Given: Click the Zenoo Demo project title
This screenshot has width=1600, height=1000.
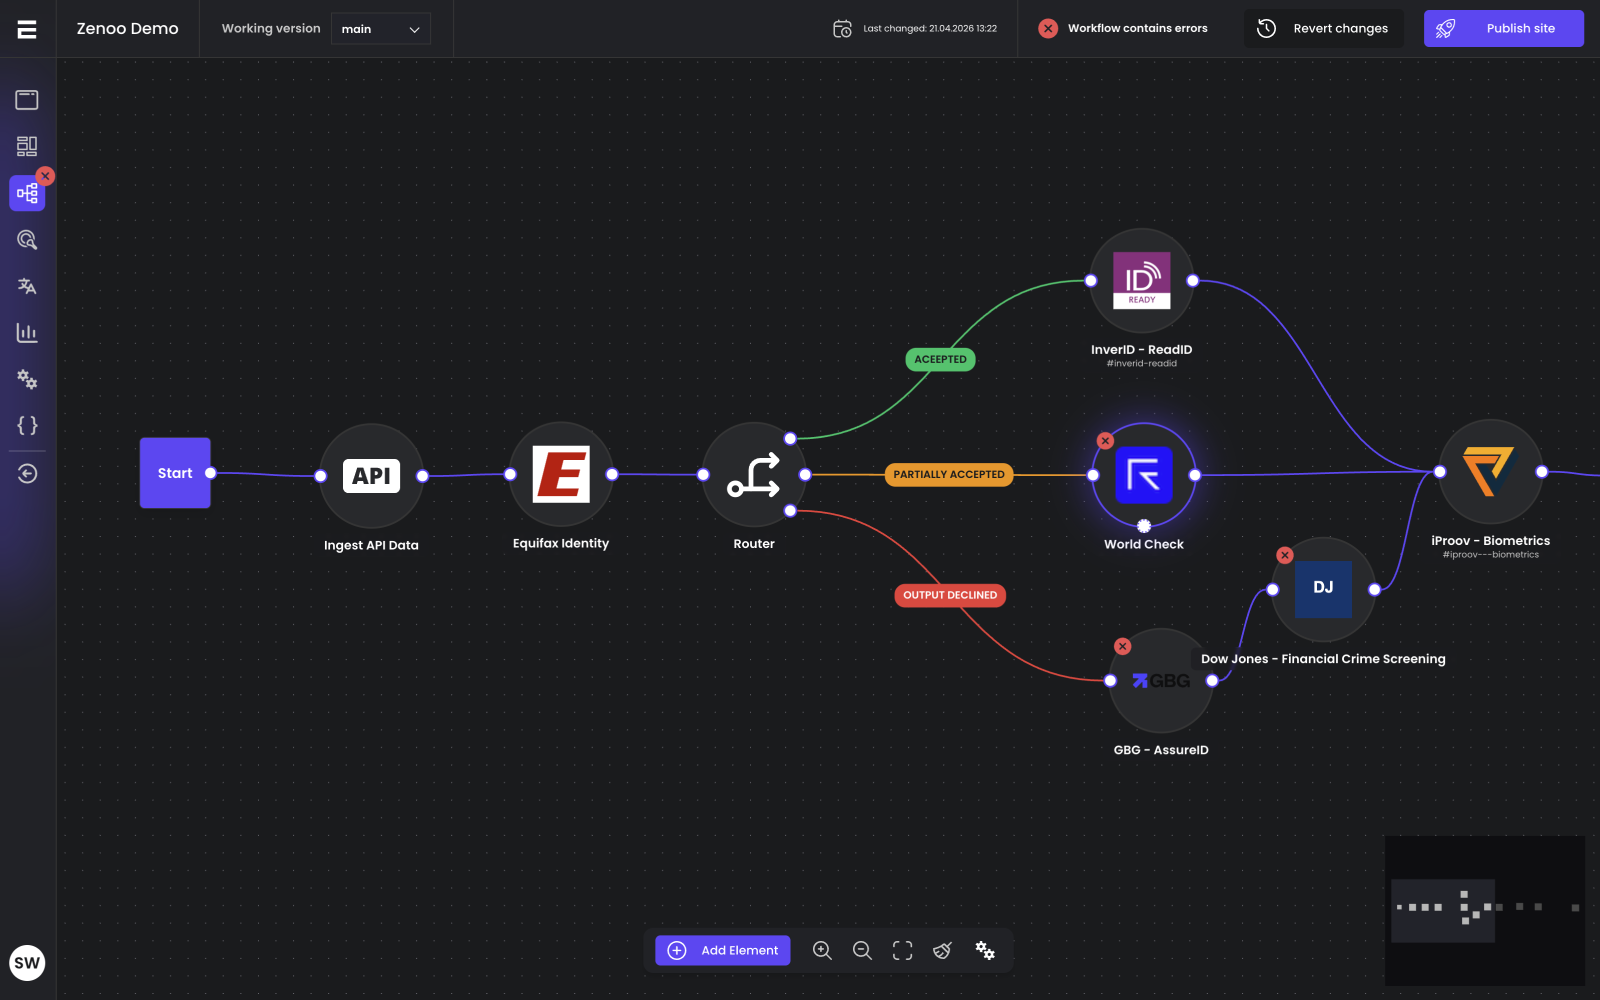Looking at the screenshot, I should click(128, 29).
